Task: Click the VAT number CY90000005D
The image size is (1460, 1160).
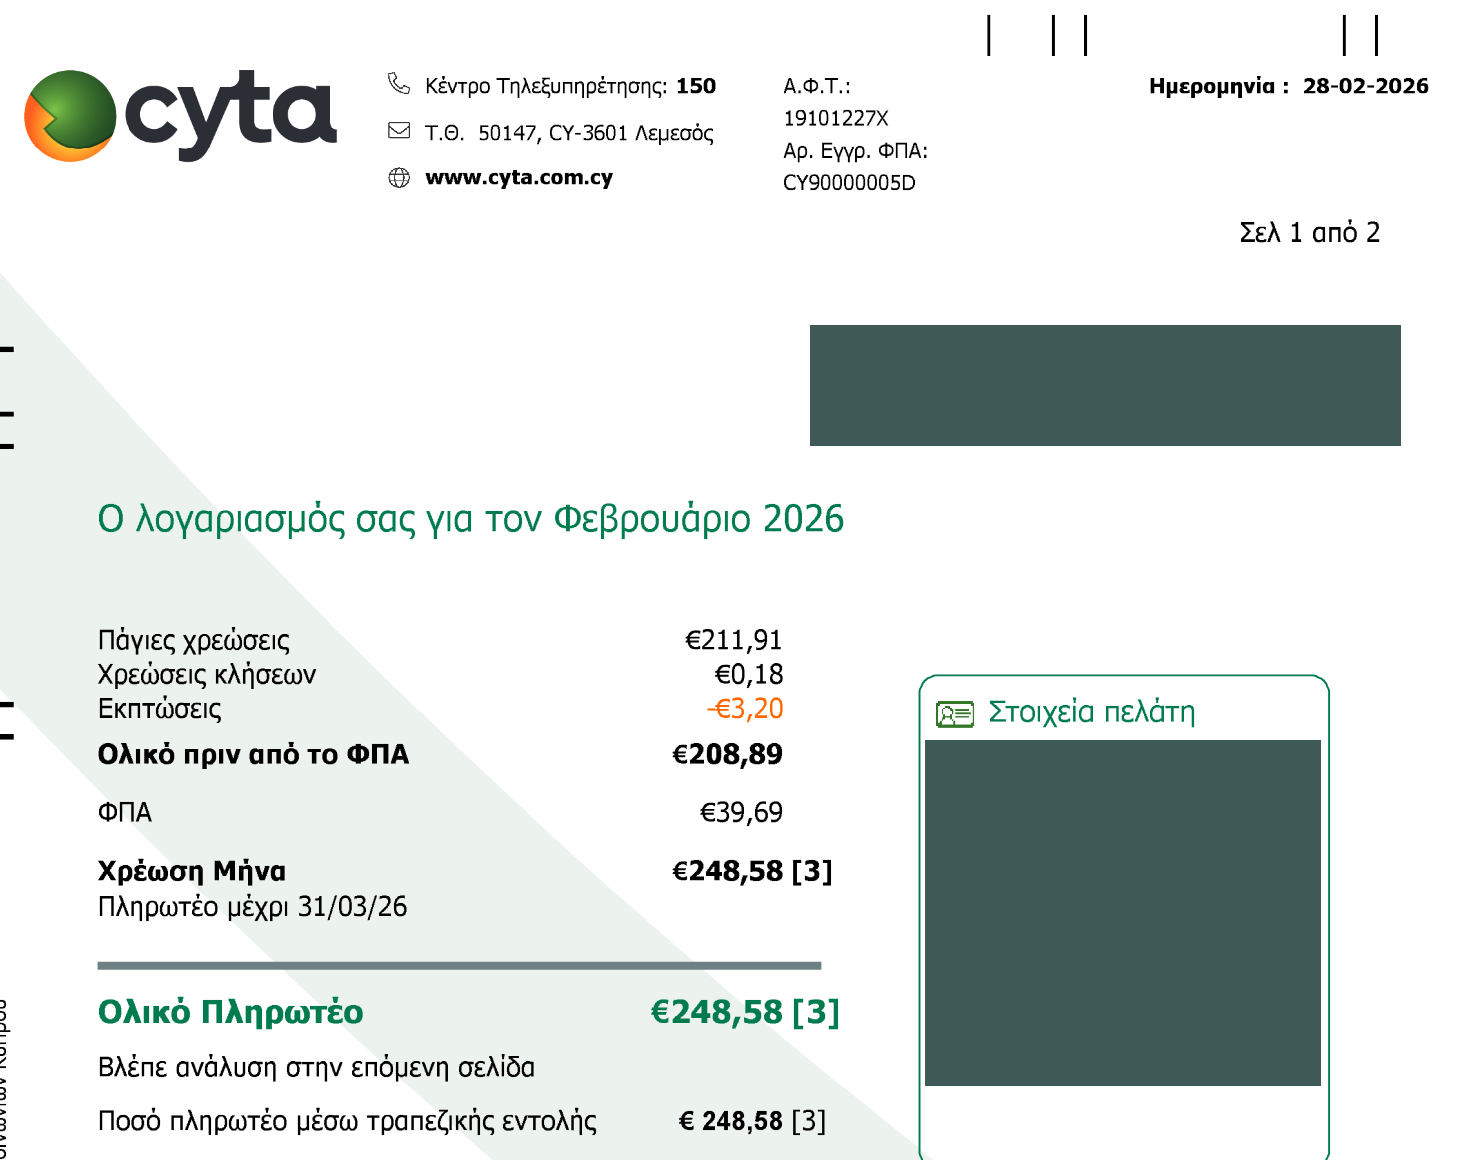Action: click(x=849, y=183)
